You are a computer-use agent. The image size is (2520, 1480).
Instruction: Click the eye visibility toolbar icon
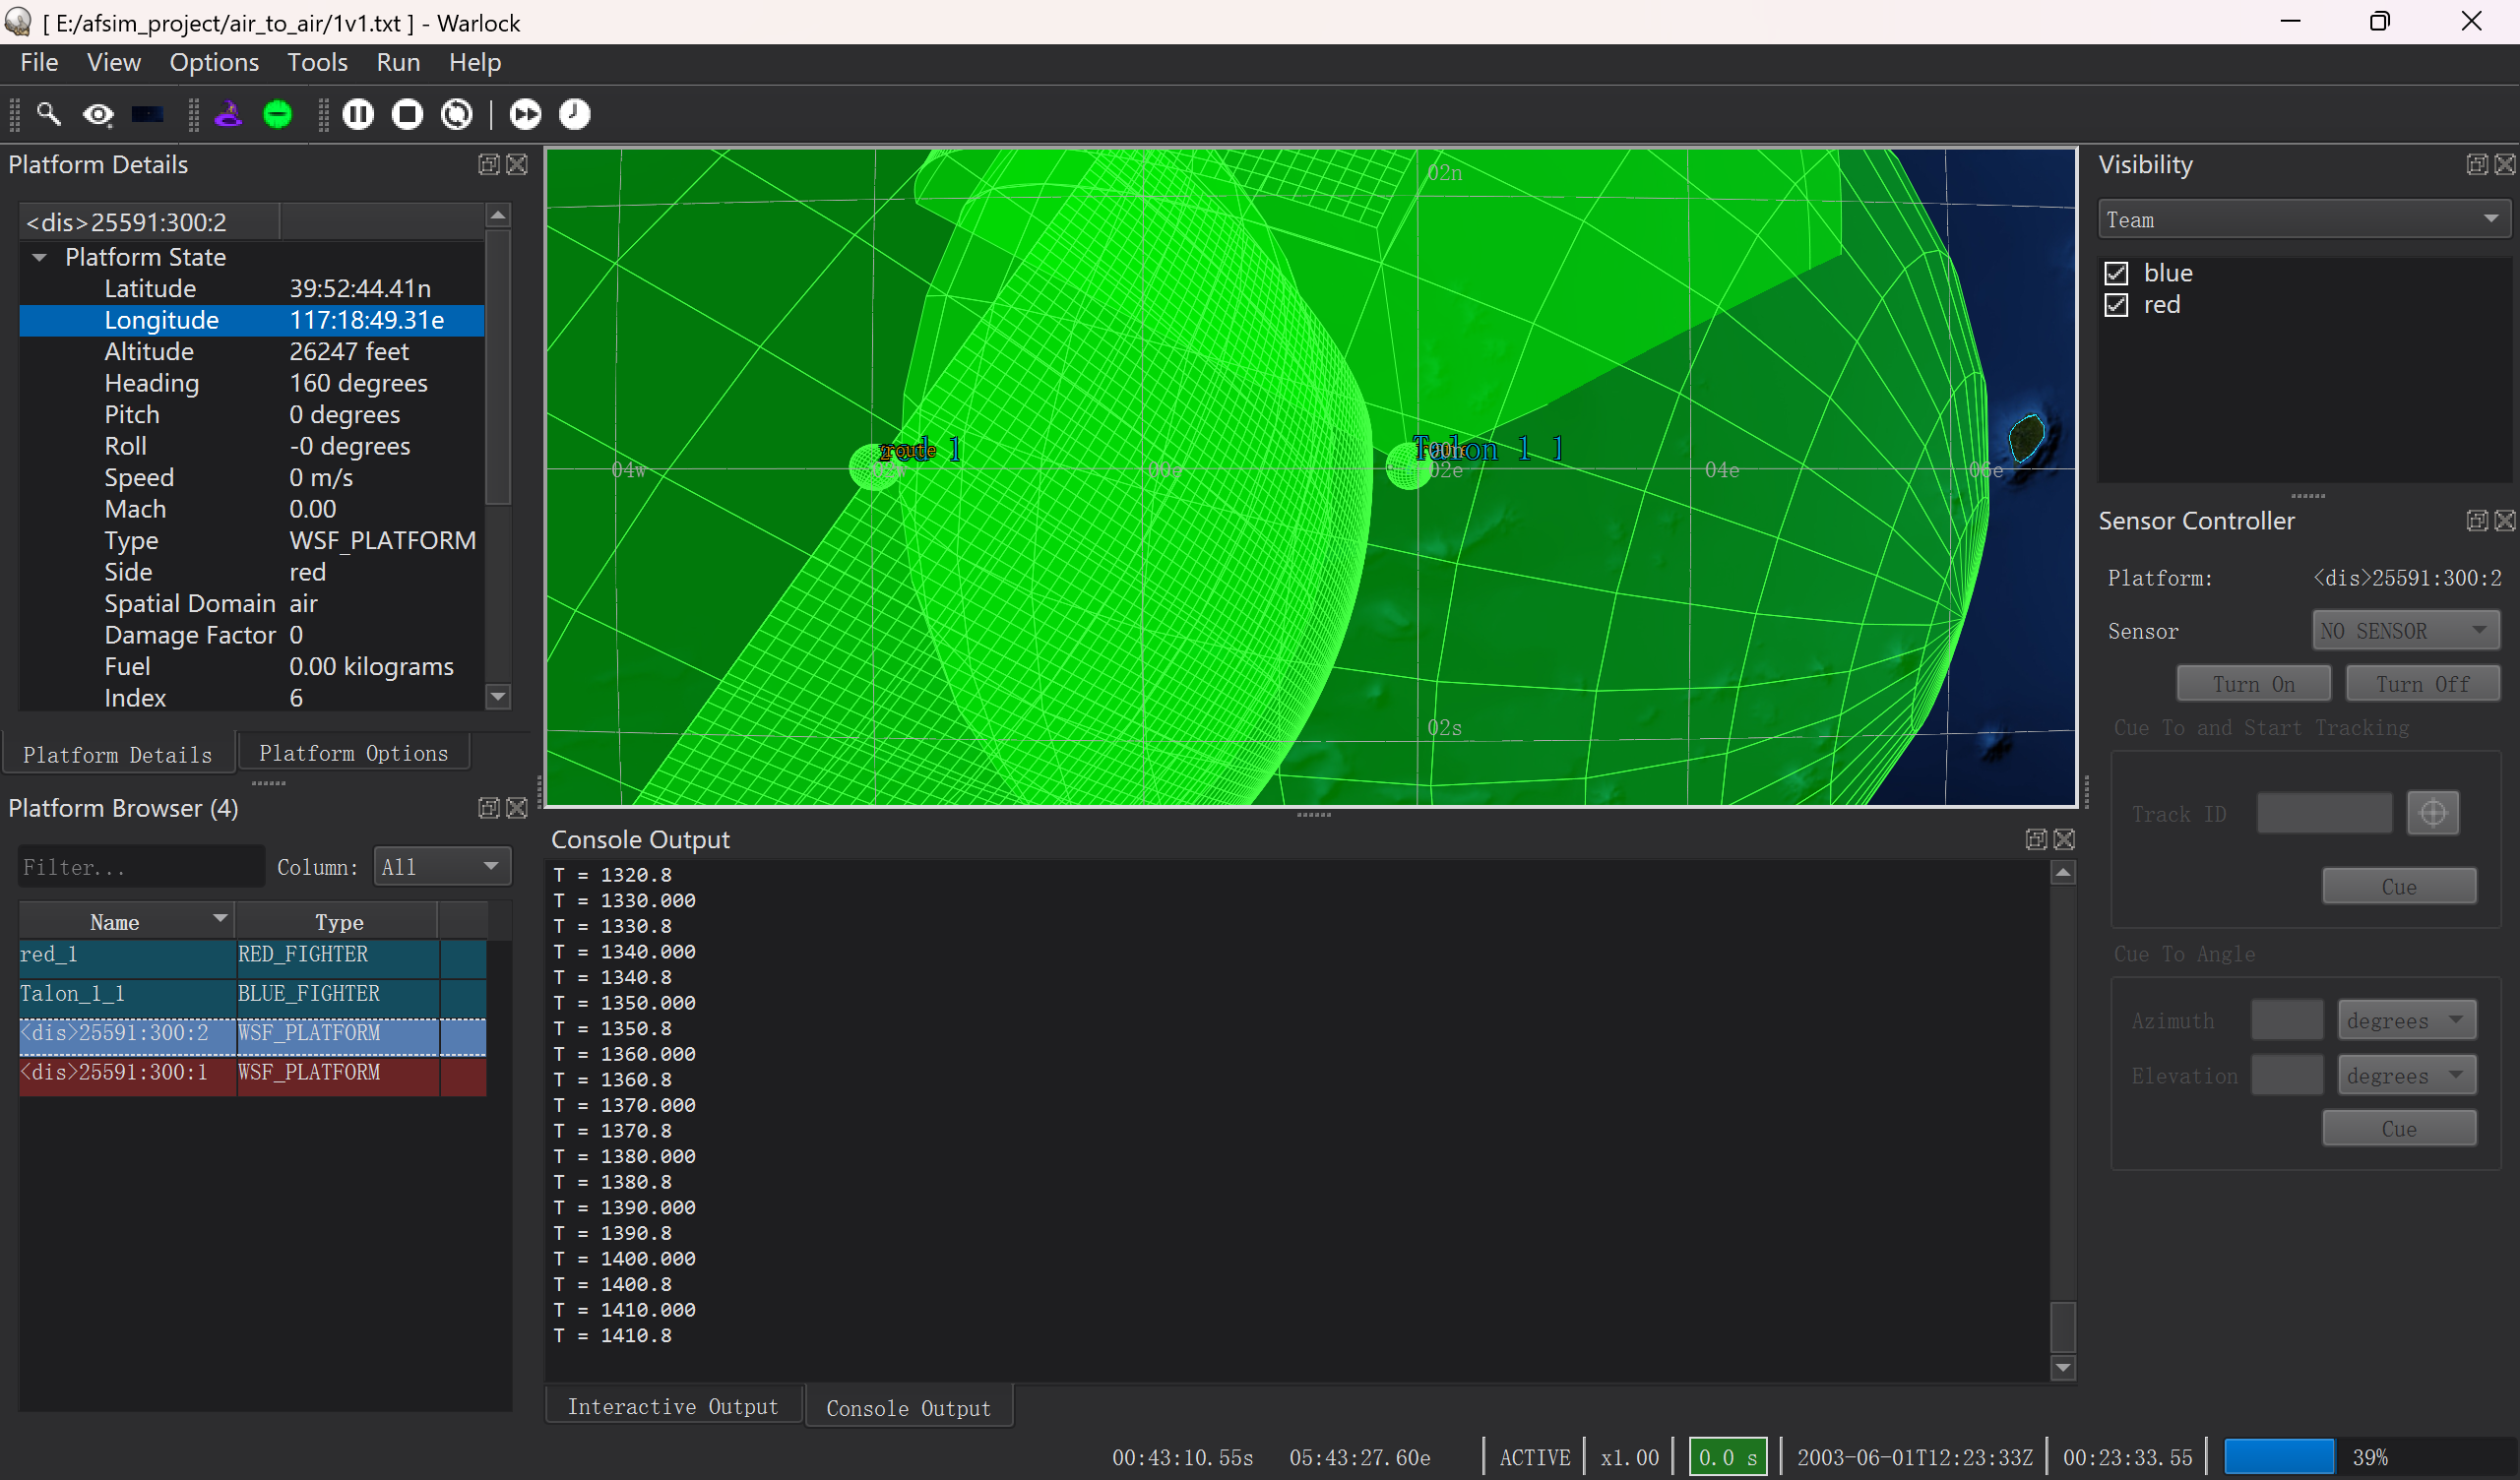(x=98, y=114)
